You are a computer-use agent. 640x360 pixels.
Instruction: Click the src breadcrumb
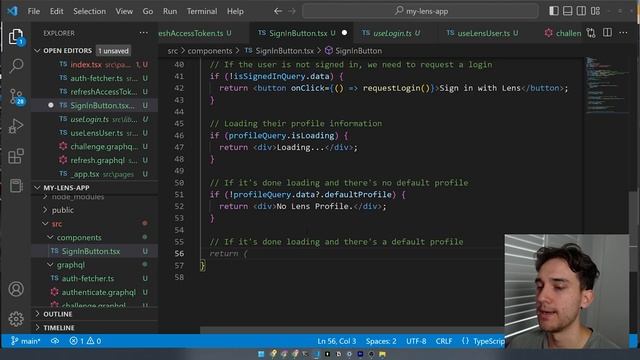point(173,51)
